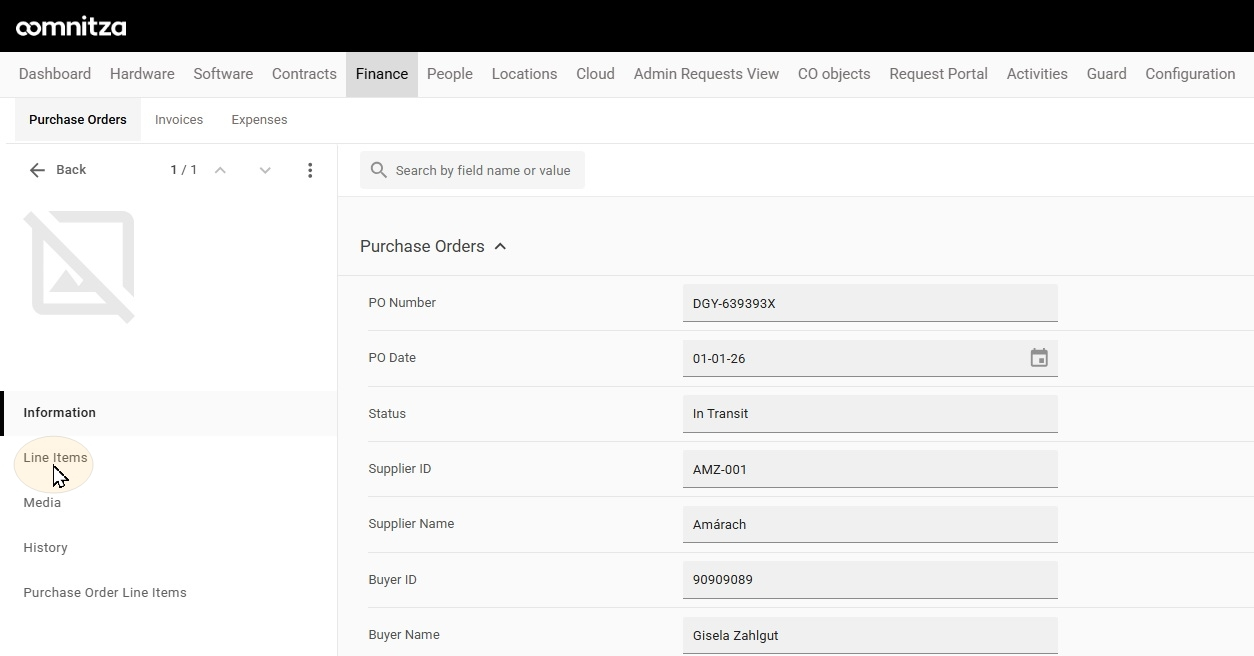Collapse the Purchase Orders section
1254x656 pixels.
coord(500,246)
